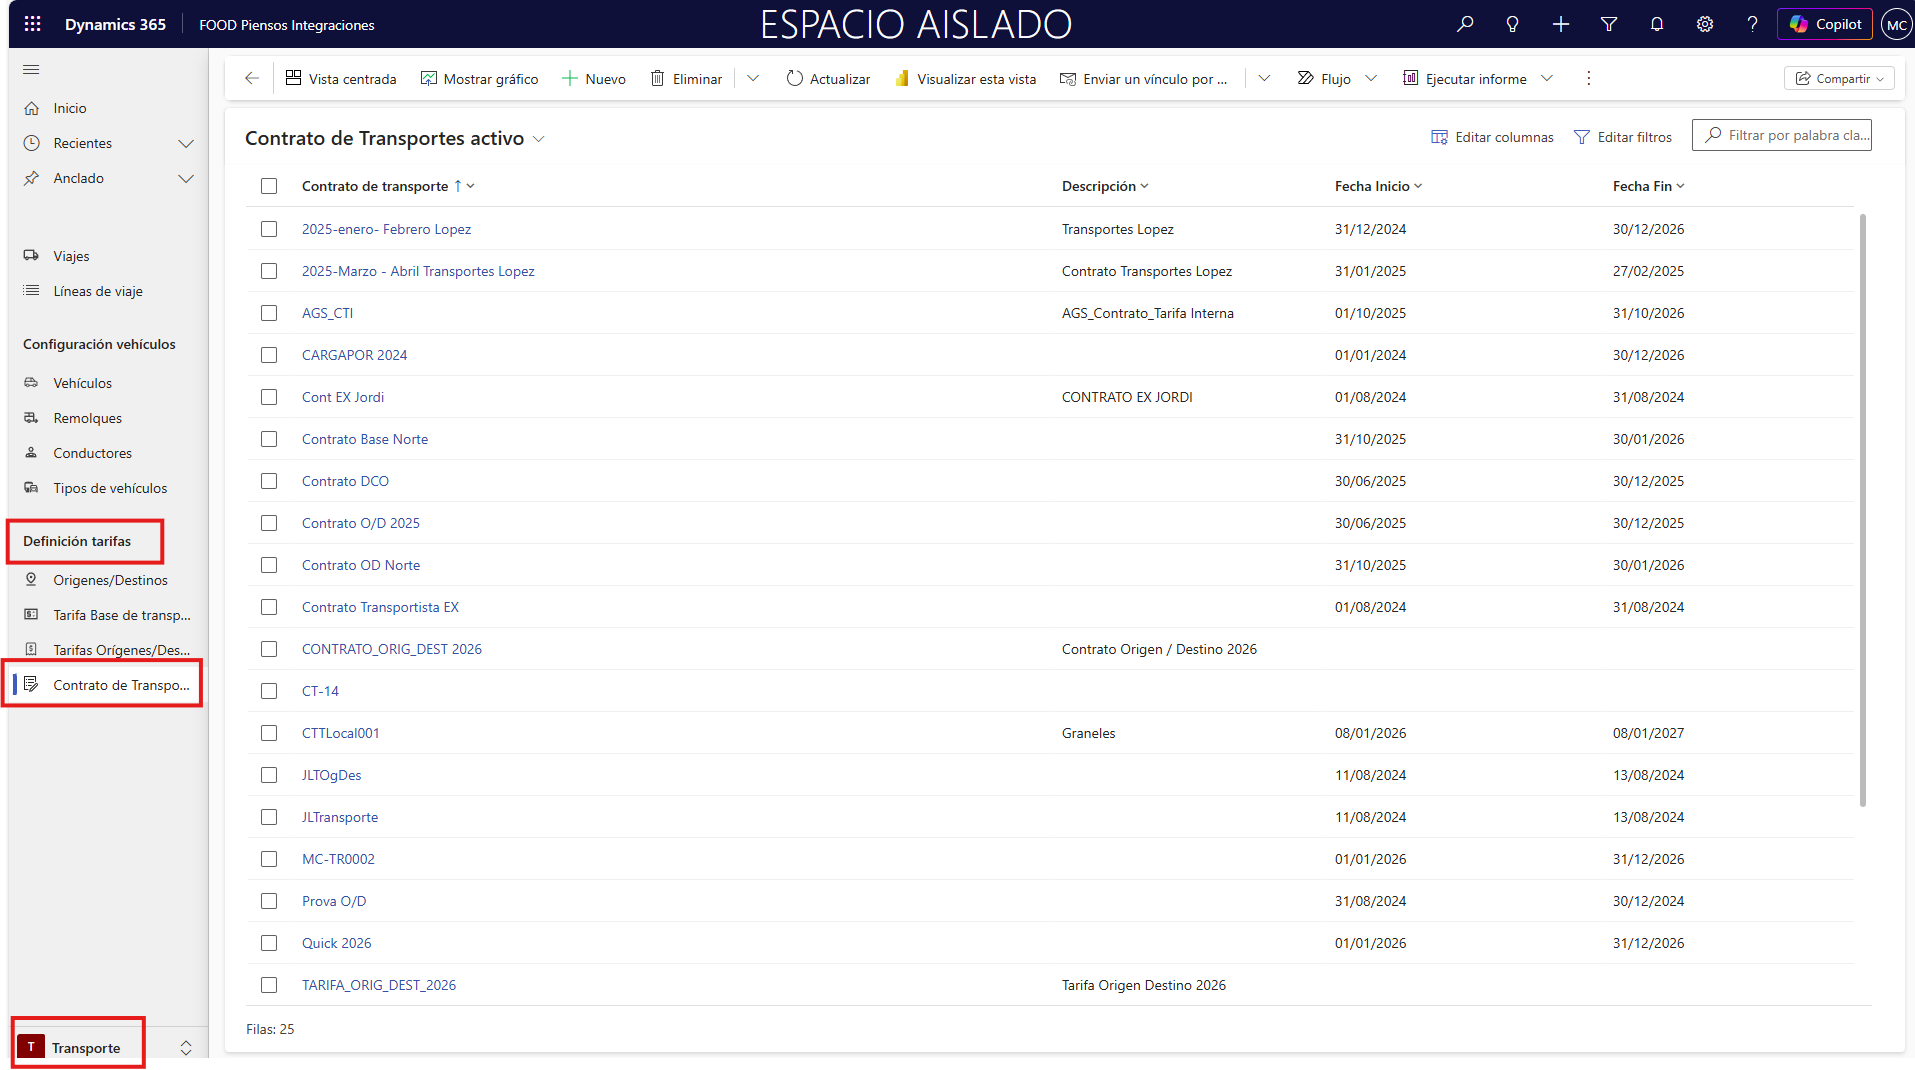Viewport: 1915px width, 1070px height.
Task: Navigate to Orígenes/Destinos in the sidebar
Action: 110,580
